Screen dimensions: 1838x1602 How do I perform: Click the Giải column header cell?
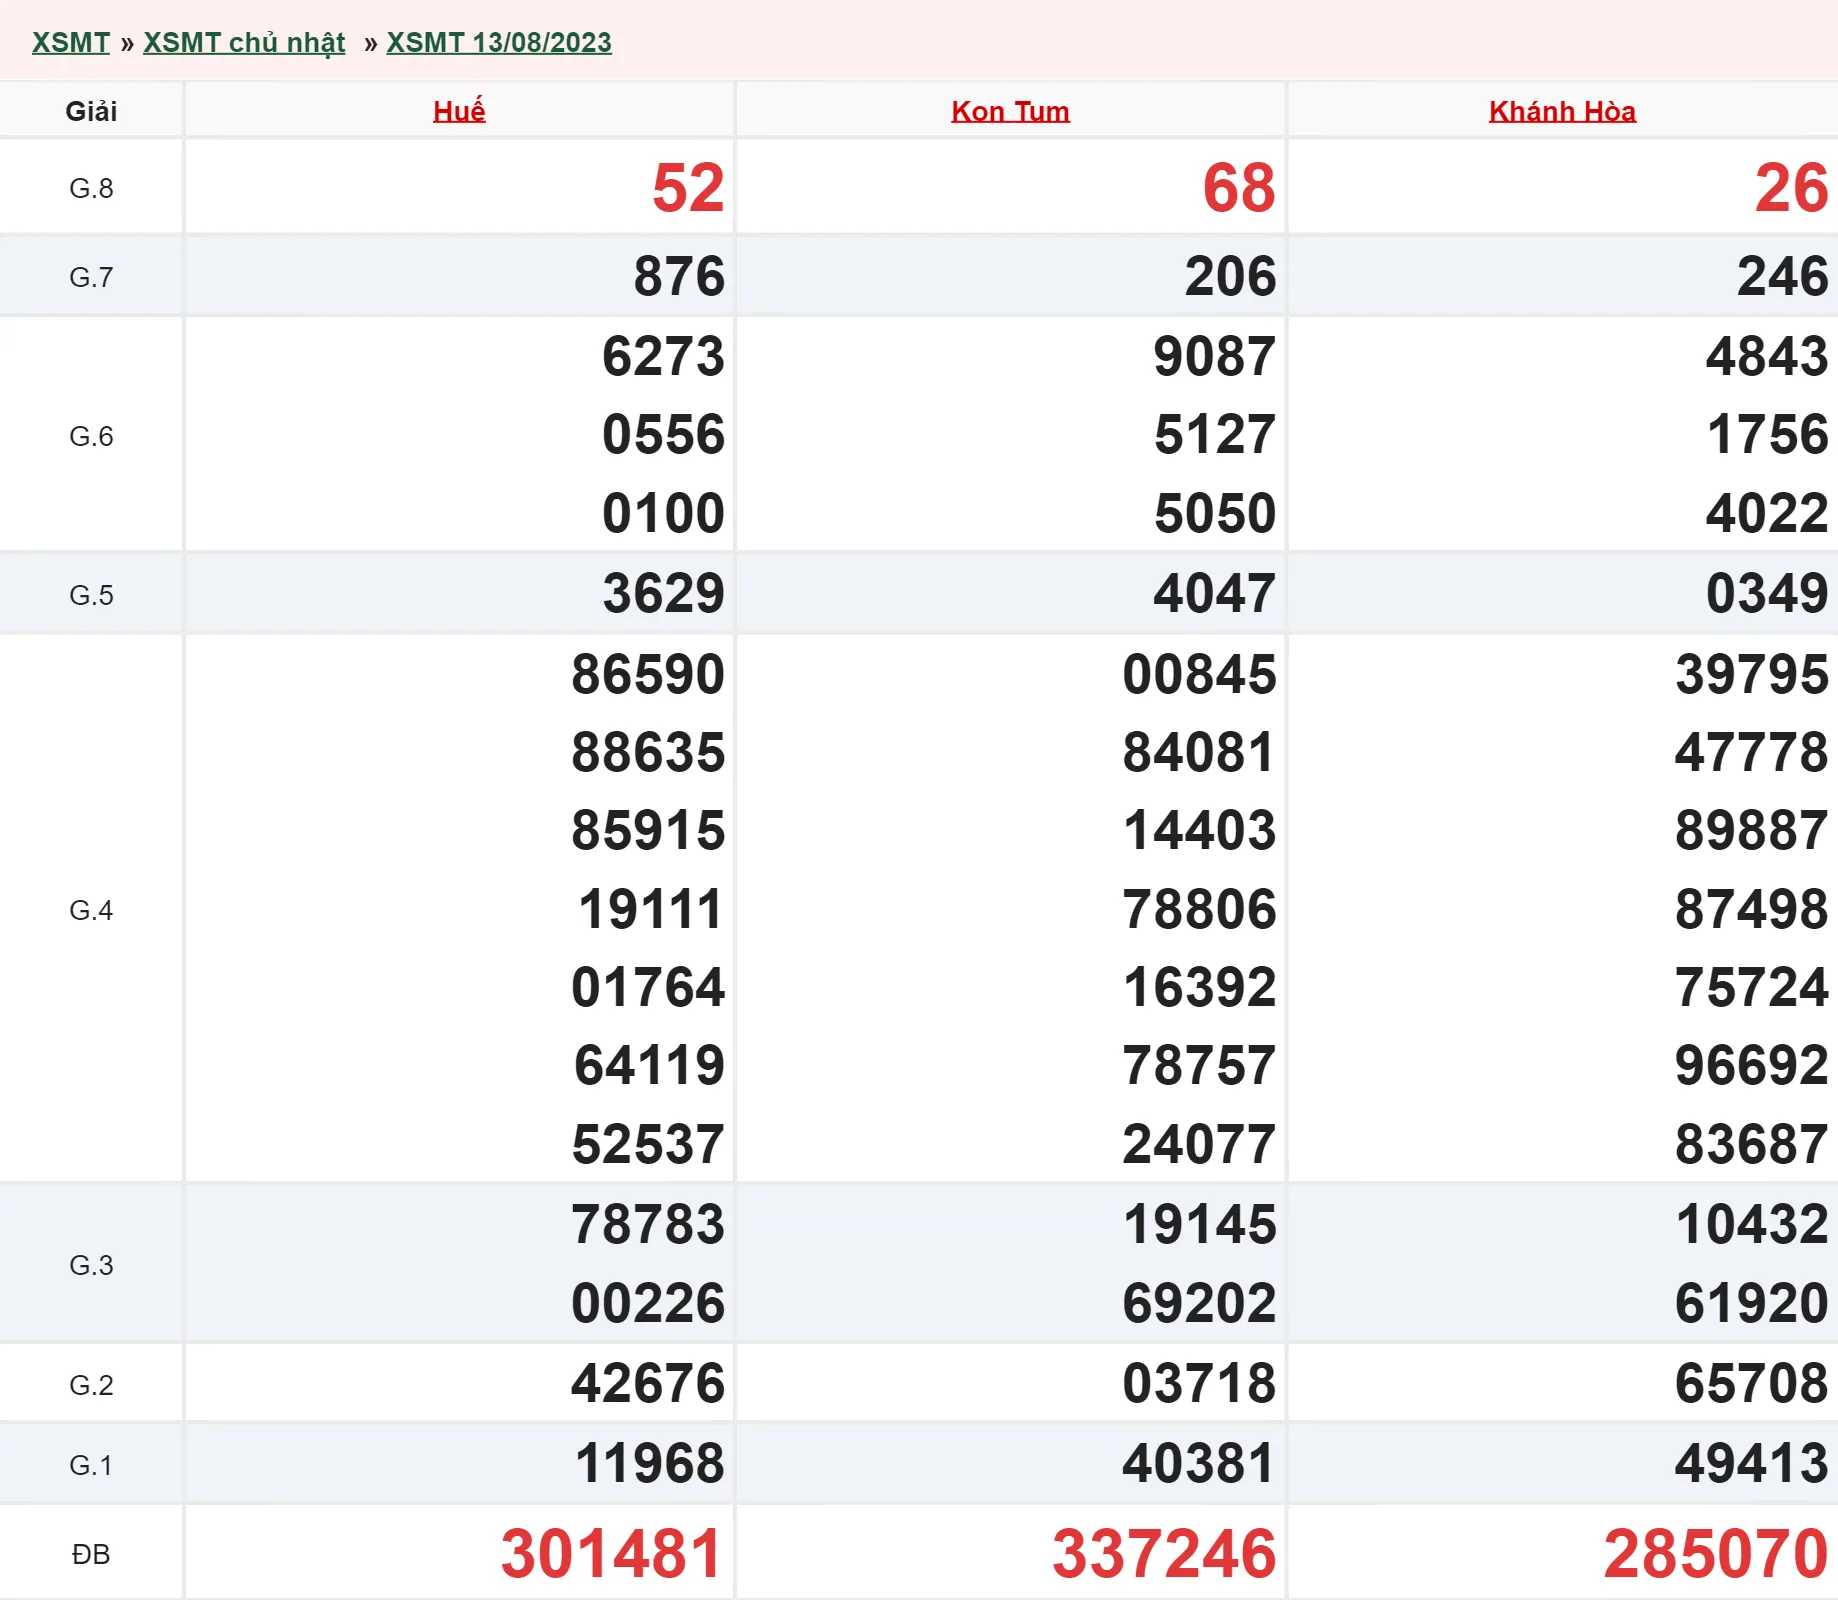click(91, 111)
